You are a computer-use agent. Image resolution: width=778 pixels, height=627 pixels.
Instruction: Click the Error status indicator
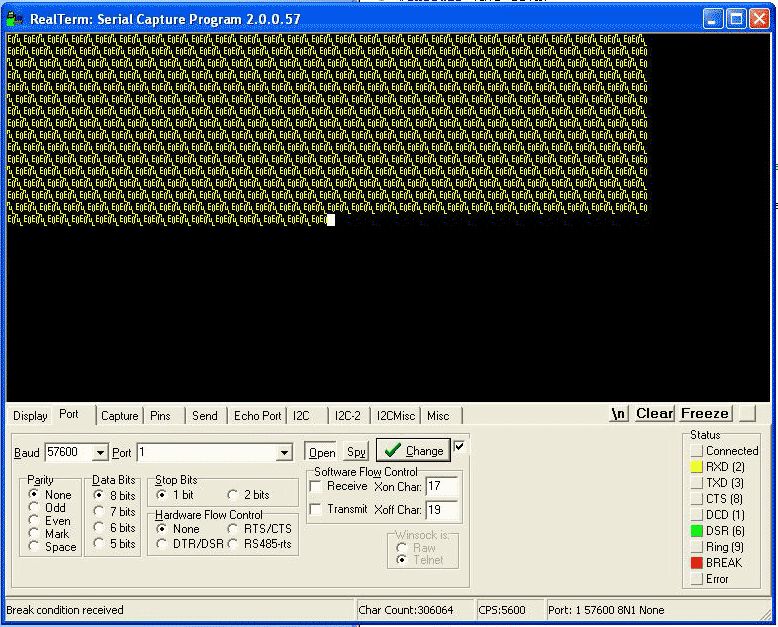pyautogui.click(x=697, y=578)
